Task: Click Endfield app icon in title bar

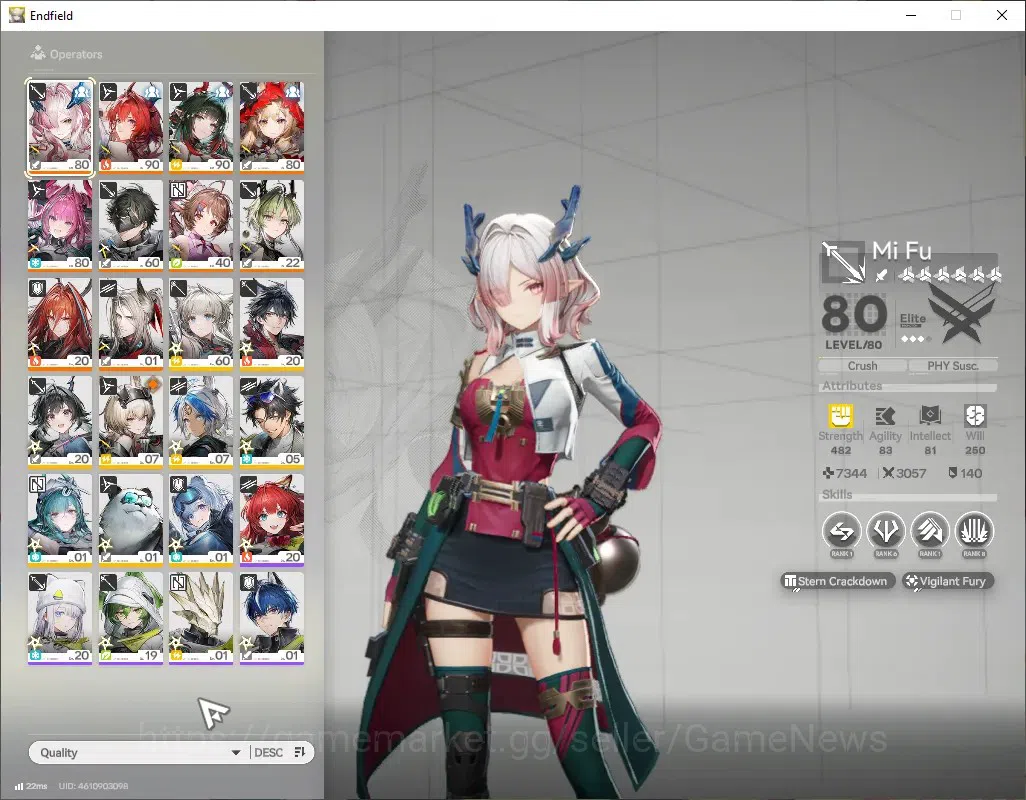Action: (x=16, y=15)
